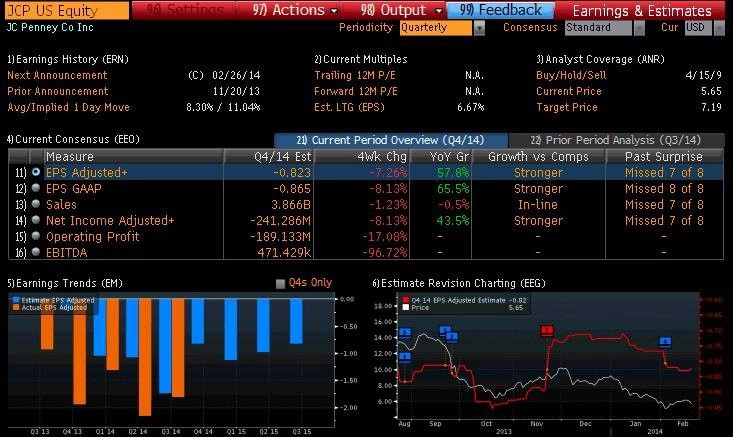Image resolution: width=733 pixels, height=437 pixels.
Task: Click the JC Penney Co Inc company name
Action: coord(50,27)
